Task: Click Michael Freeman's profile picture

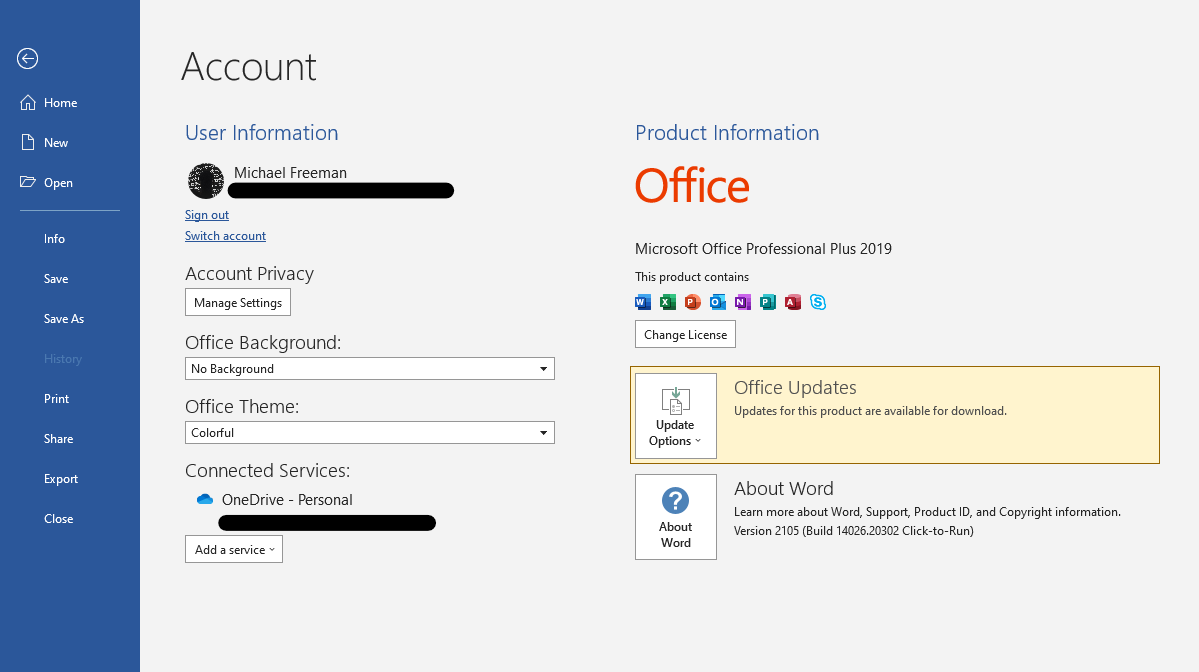Action: pos(206,181)
